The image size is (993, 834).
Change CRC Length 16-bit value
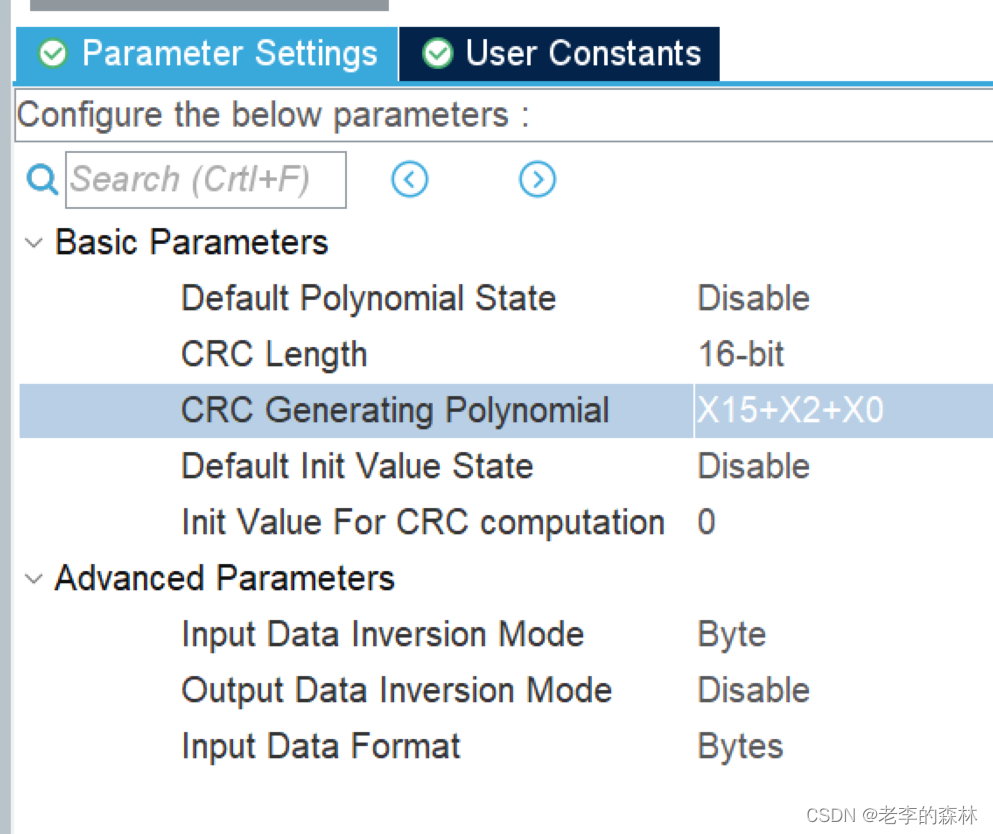coord(741,355)
